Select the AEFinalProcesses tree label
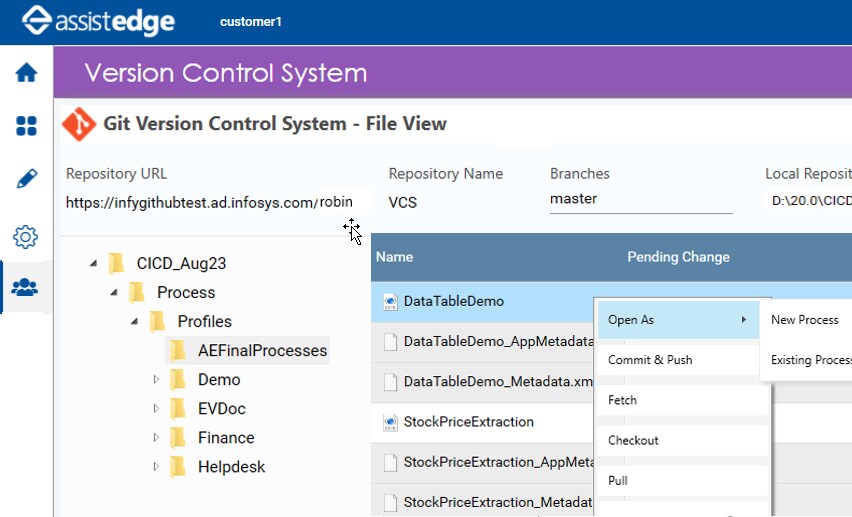The height and width of the screenshot is (517, 852). click(262, 351)
